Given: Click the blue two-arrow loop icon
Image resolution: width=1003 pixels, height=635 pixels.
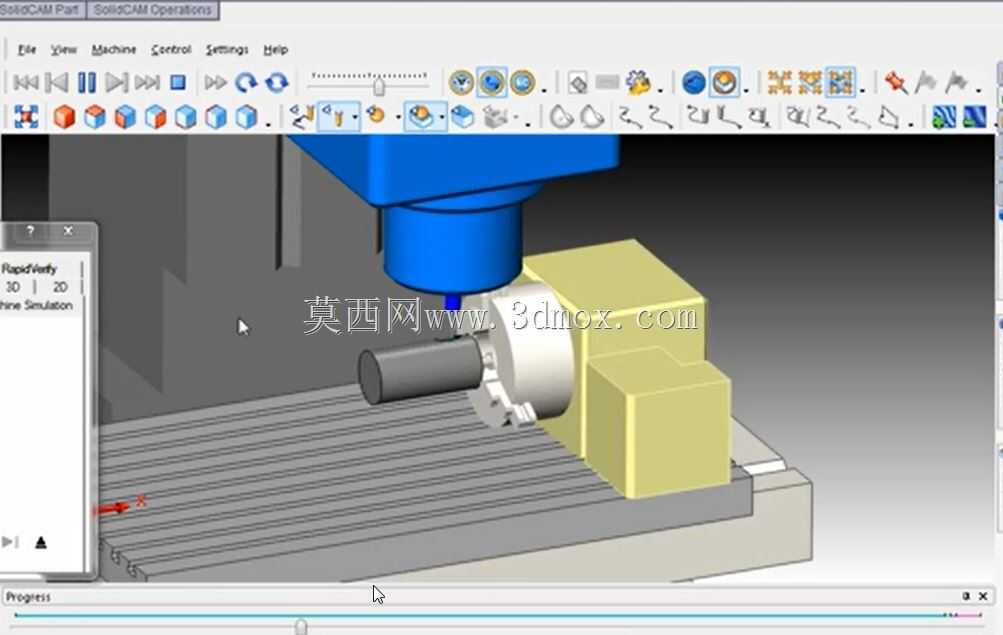Looking at the screenshot, I should (x=276, y=82).
